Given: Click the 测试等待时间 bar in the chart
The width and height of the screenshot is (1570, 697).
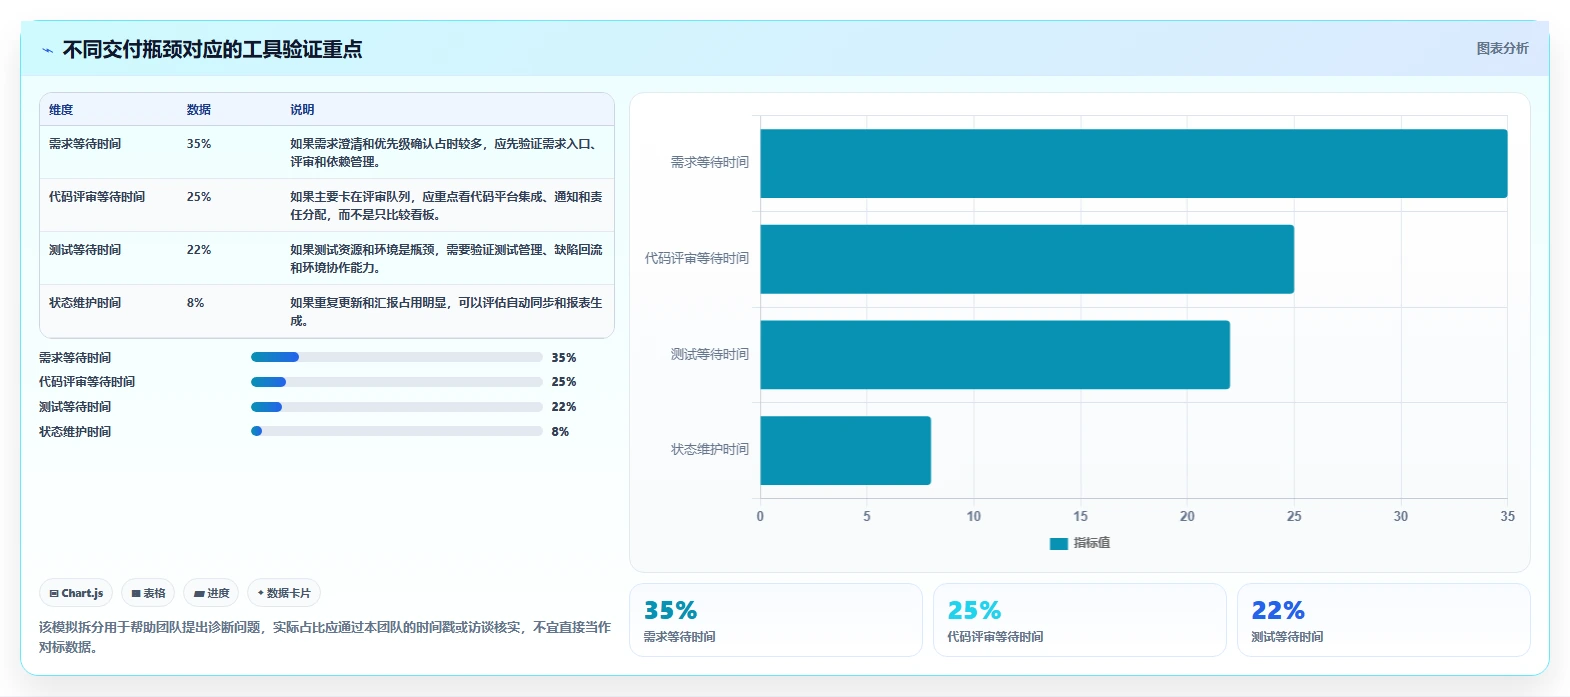Looking at the screenshot, I should [995, 355].
